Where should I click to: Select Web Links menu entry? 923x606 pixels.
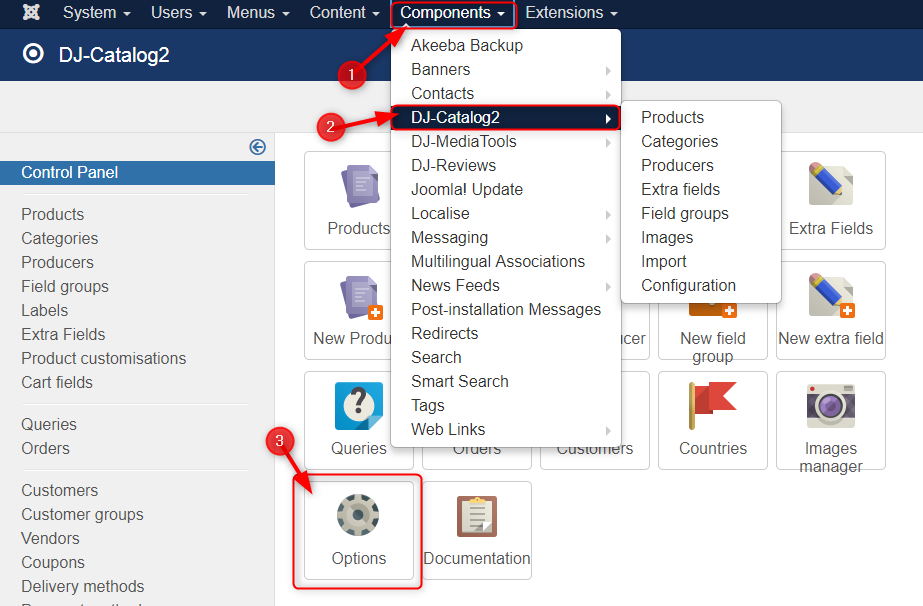click(x=506, y=429)
